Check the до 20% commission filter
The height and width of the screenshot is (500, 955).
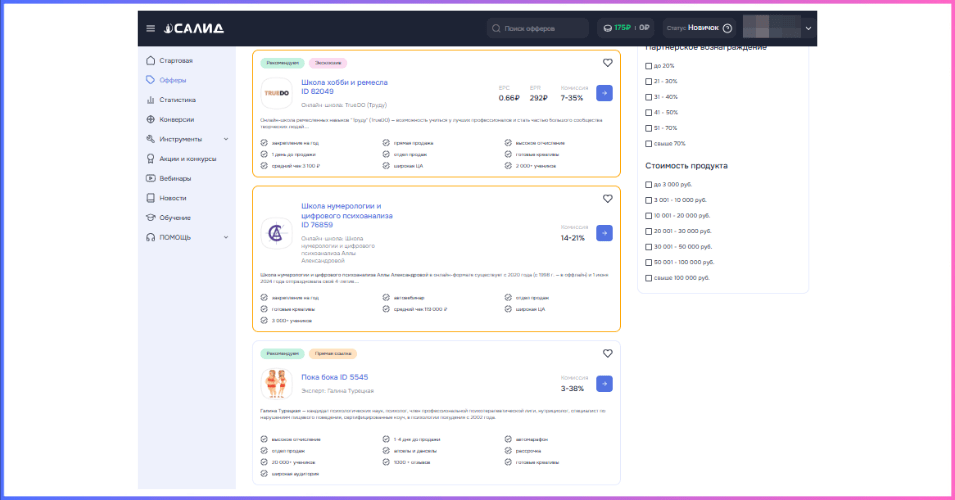pos(648,66)
